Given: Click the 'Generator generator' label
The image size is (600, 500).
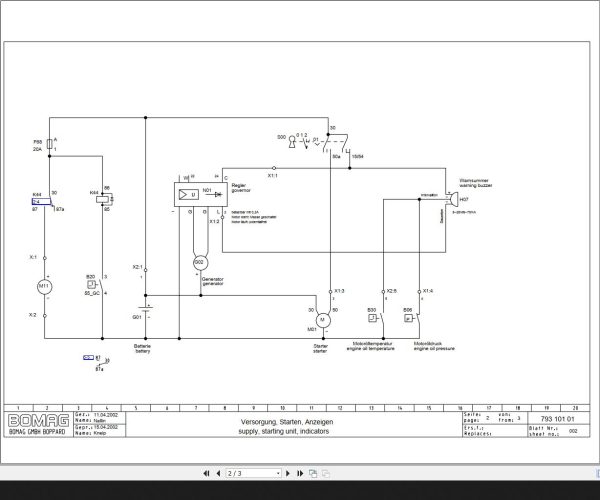Looking at the screenshot, I should point(213,282).
